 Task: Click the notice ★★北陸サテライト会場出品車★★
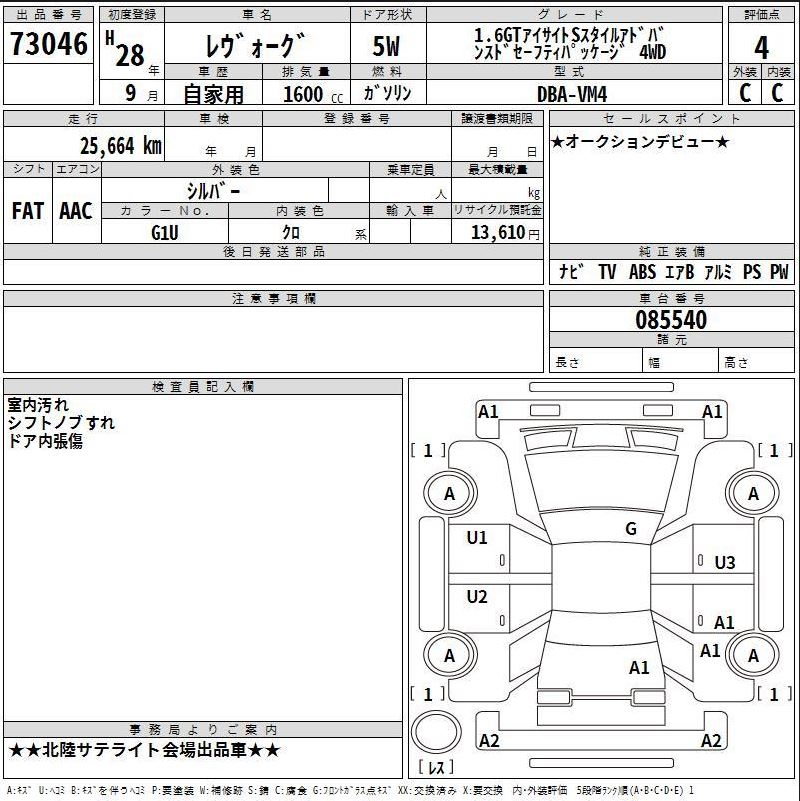145,750
